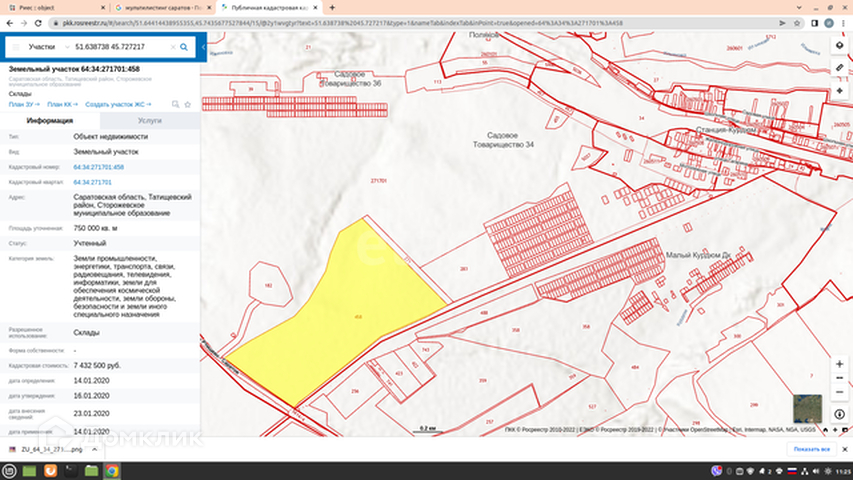Image resolution: width=853 pixels, height=480 pixels.
Task: Open the hamburger menu in search bar
Action: click(x=15, y=46)
